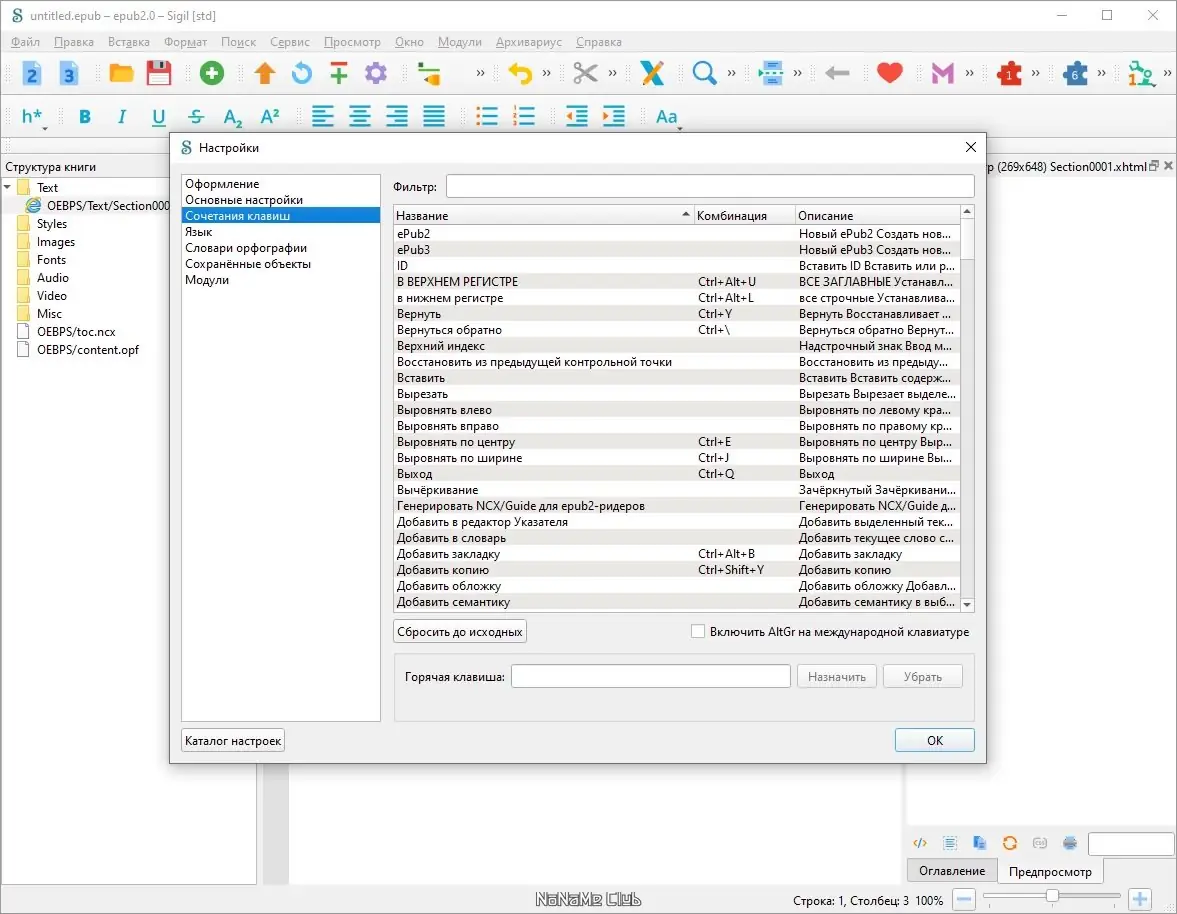The width and height of the screenshot is (1177, 914).
Task: Click the Strikethrough formatting icon
Action: (196, 116)
